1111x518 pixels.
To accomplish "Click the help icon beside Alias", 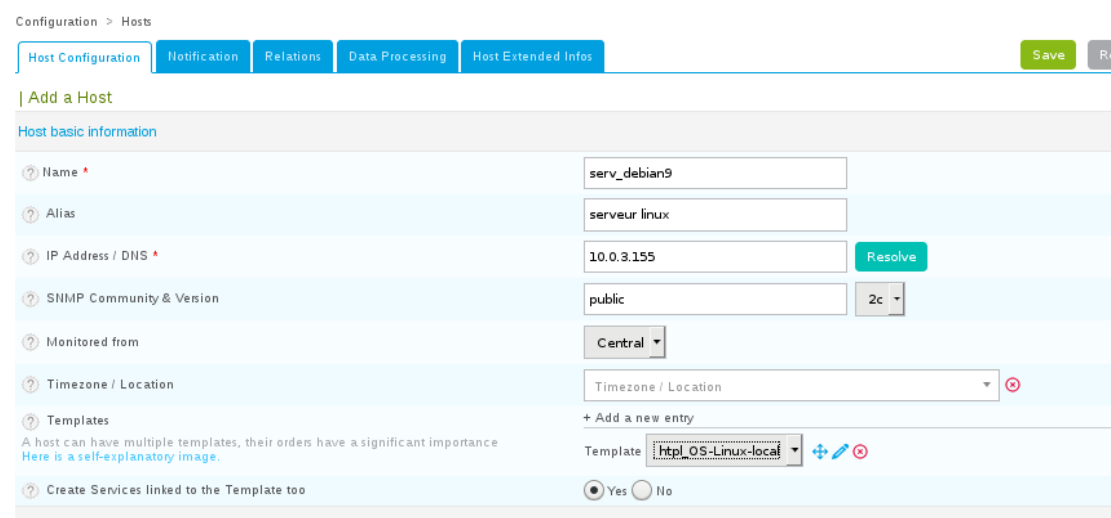I will 30,214.
